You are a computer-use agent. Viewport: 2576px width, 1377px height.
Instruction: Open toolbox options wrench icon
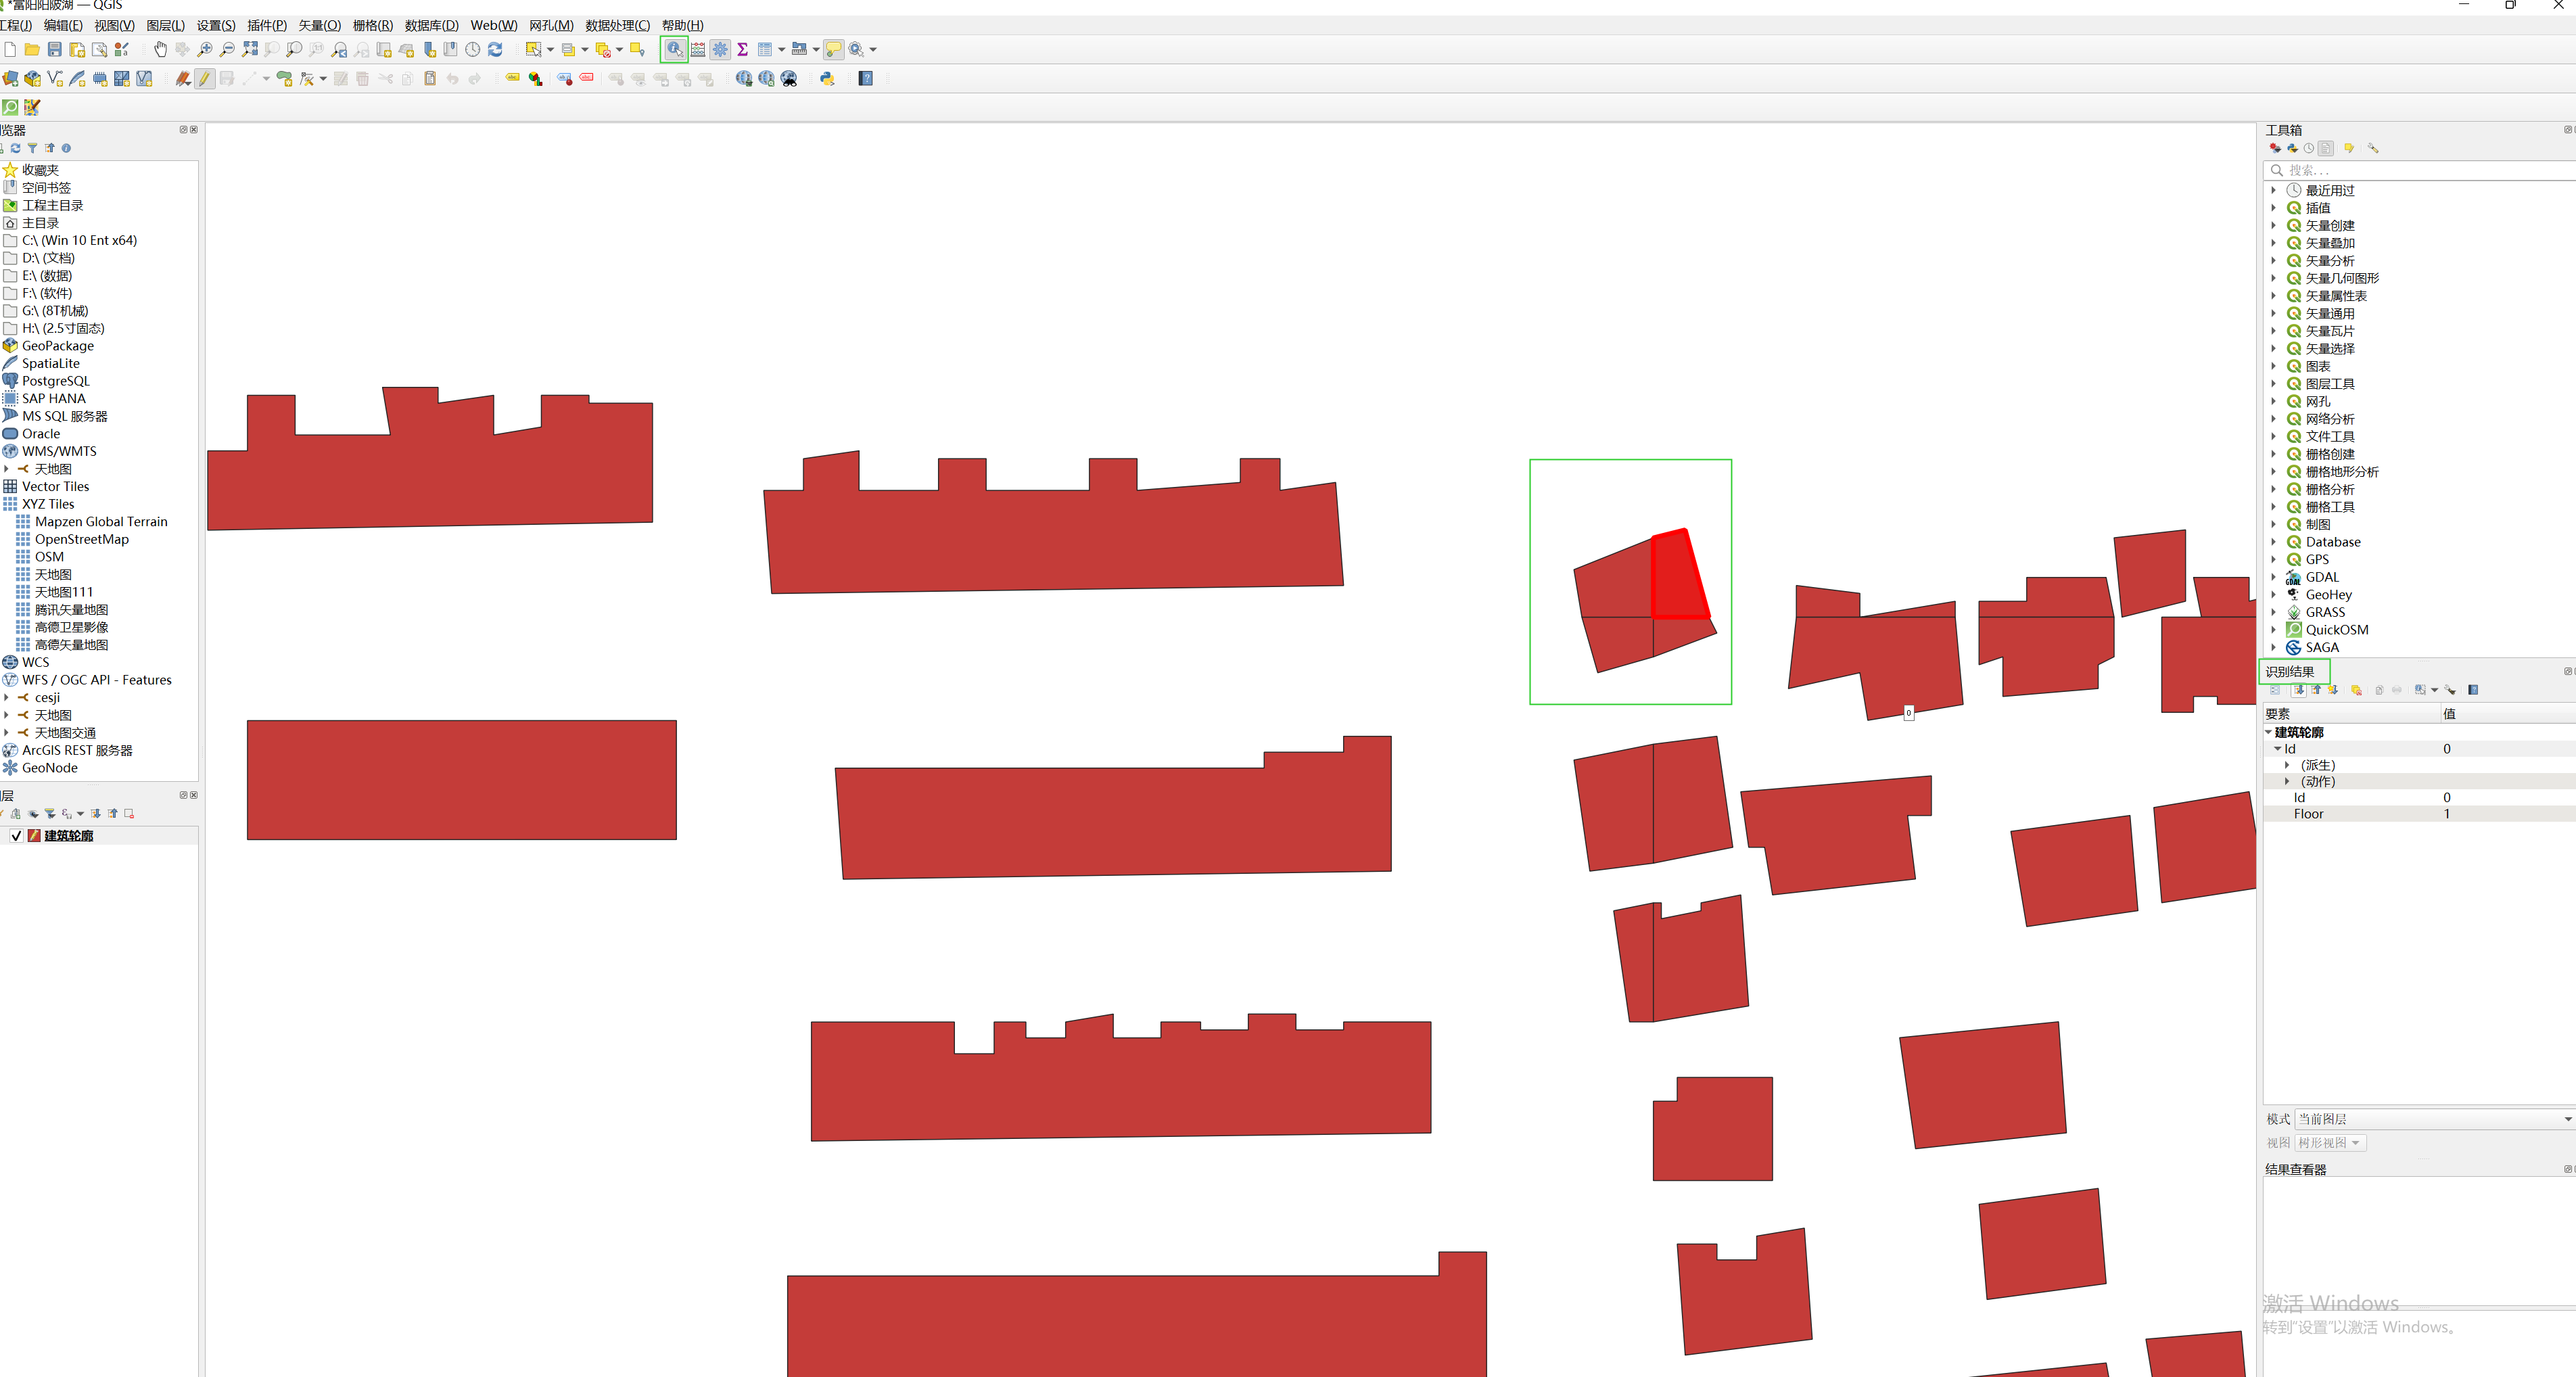(2372, 148)
